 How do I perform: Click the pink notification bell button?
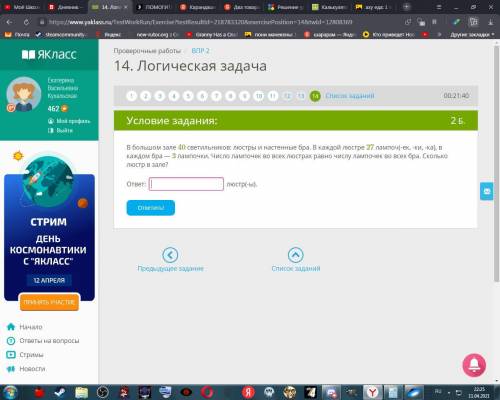[x=474, y=365]
